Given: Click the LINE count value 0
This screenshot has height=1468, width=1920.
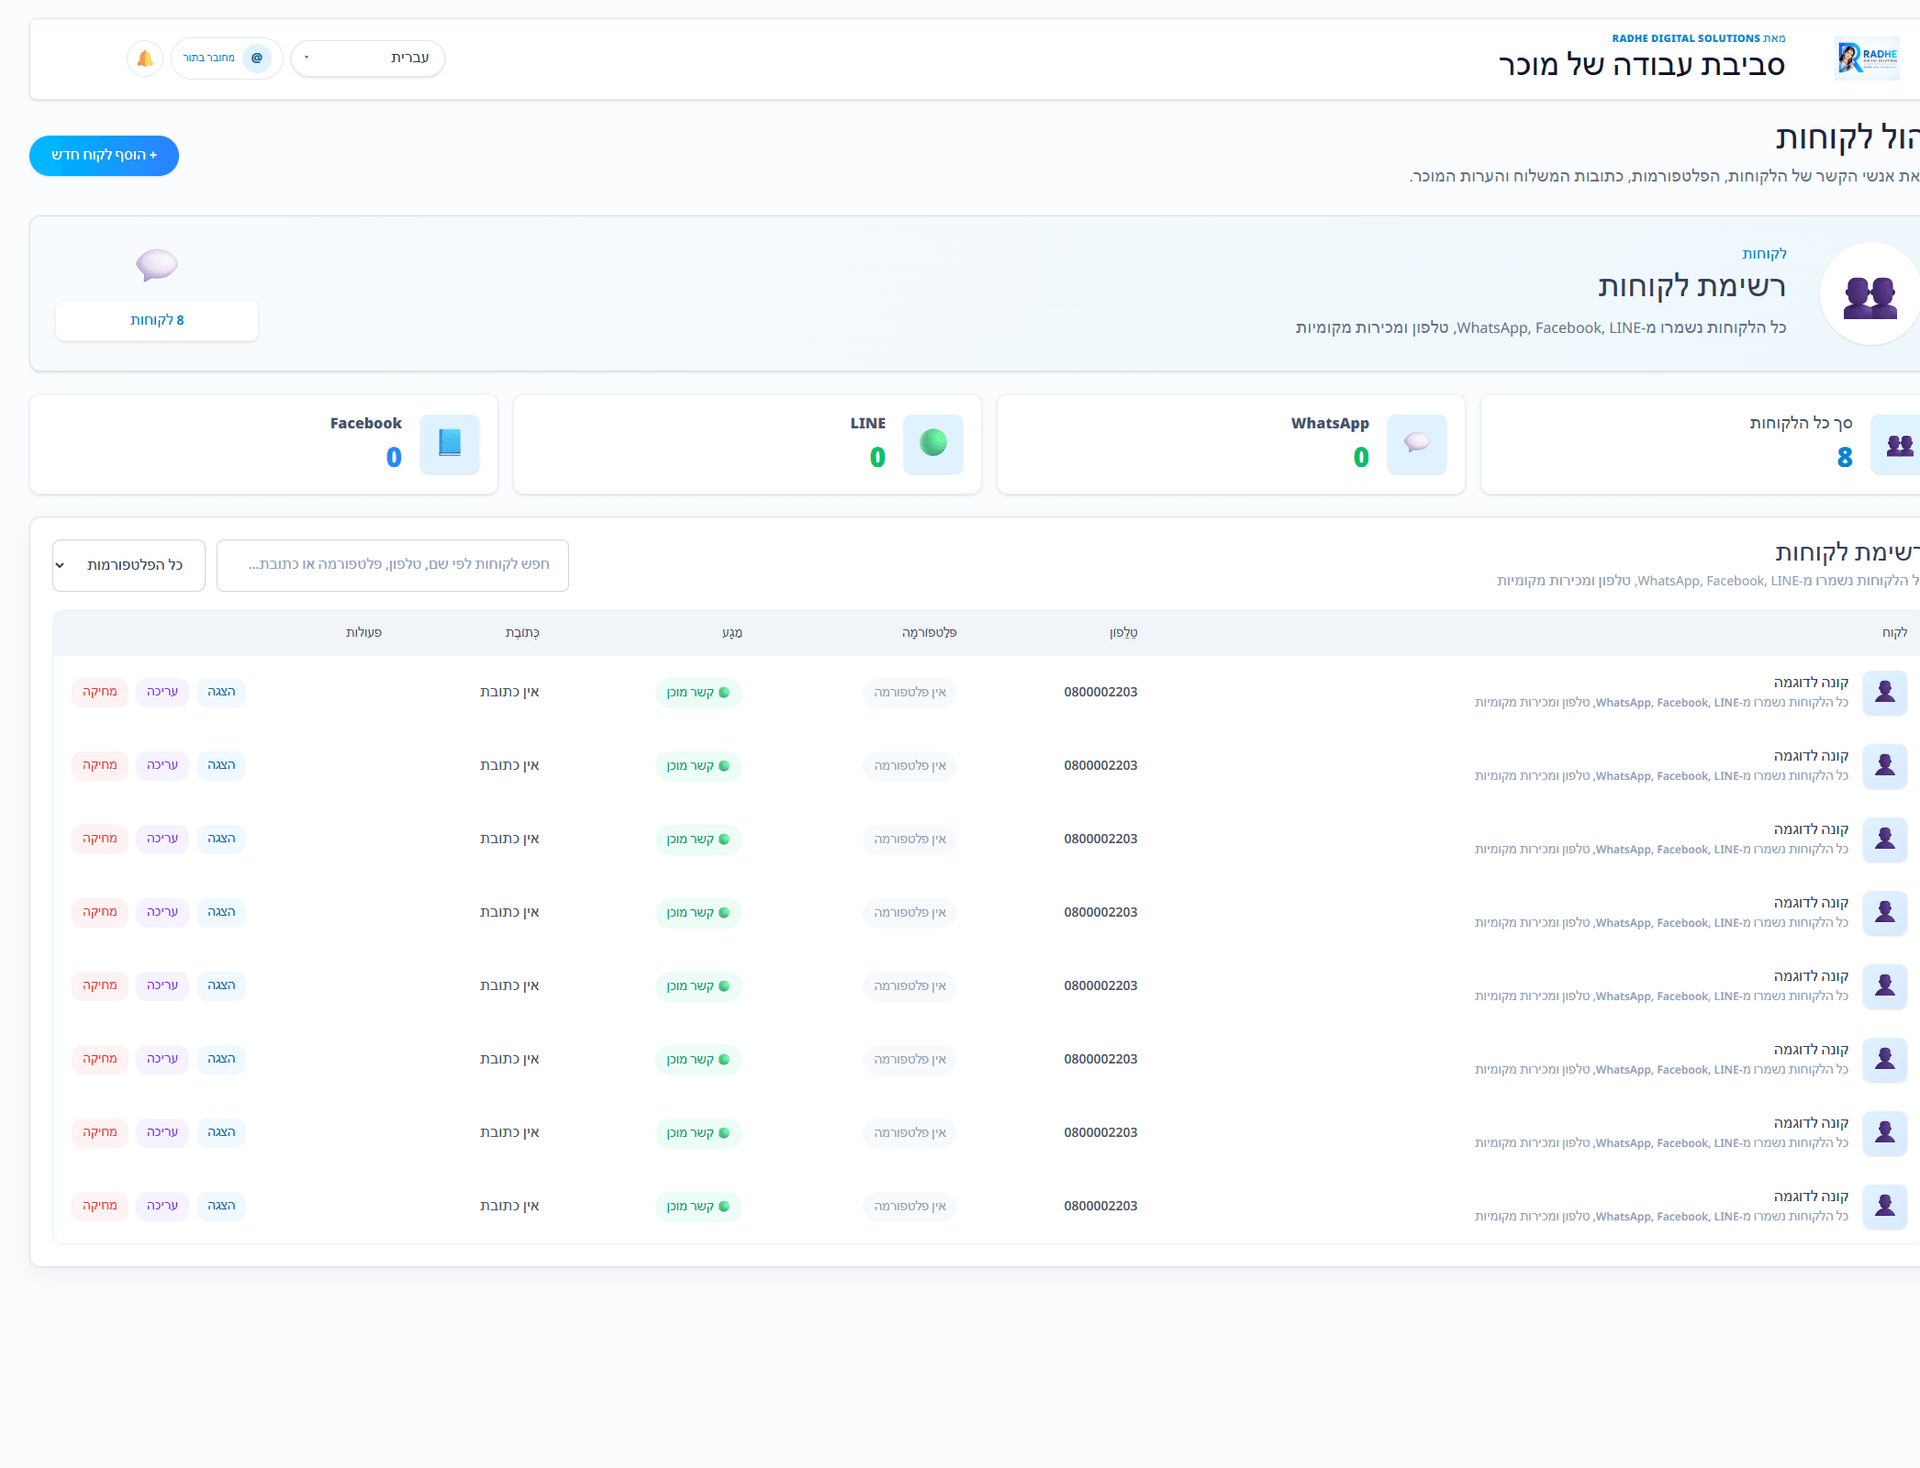Looking at the screenshot, I should pyautogui.click(x=877, y=457).
